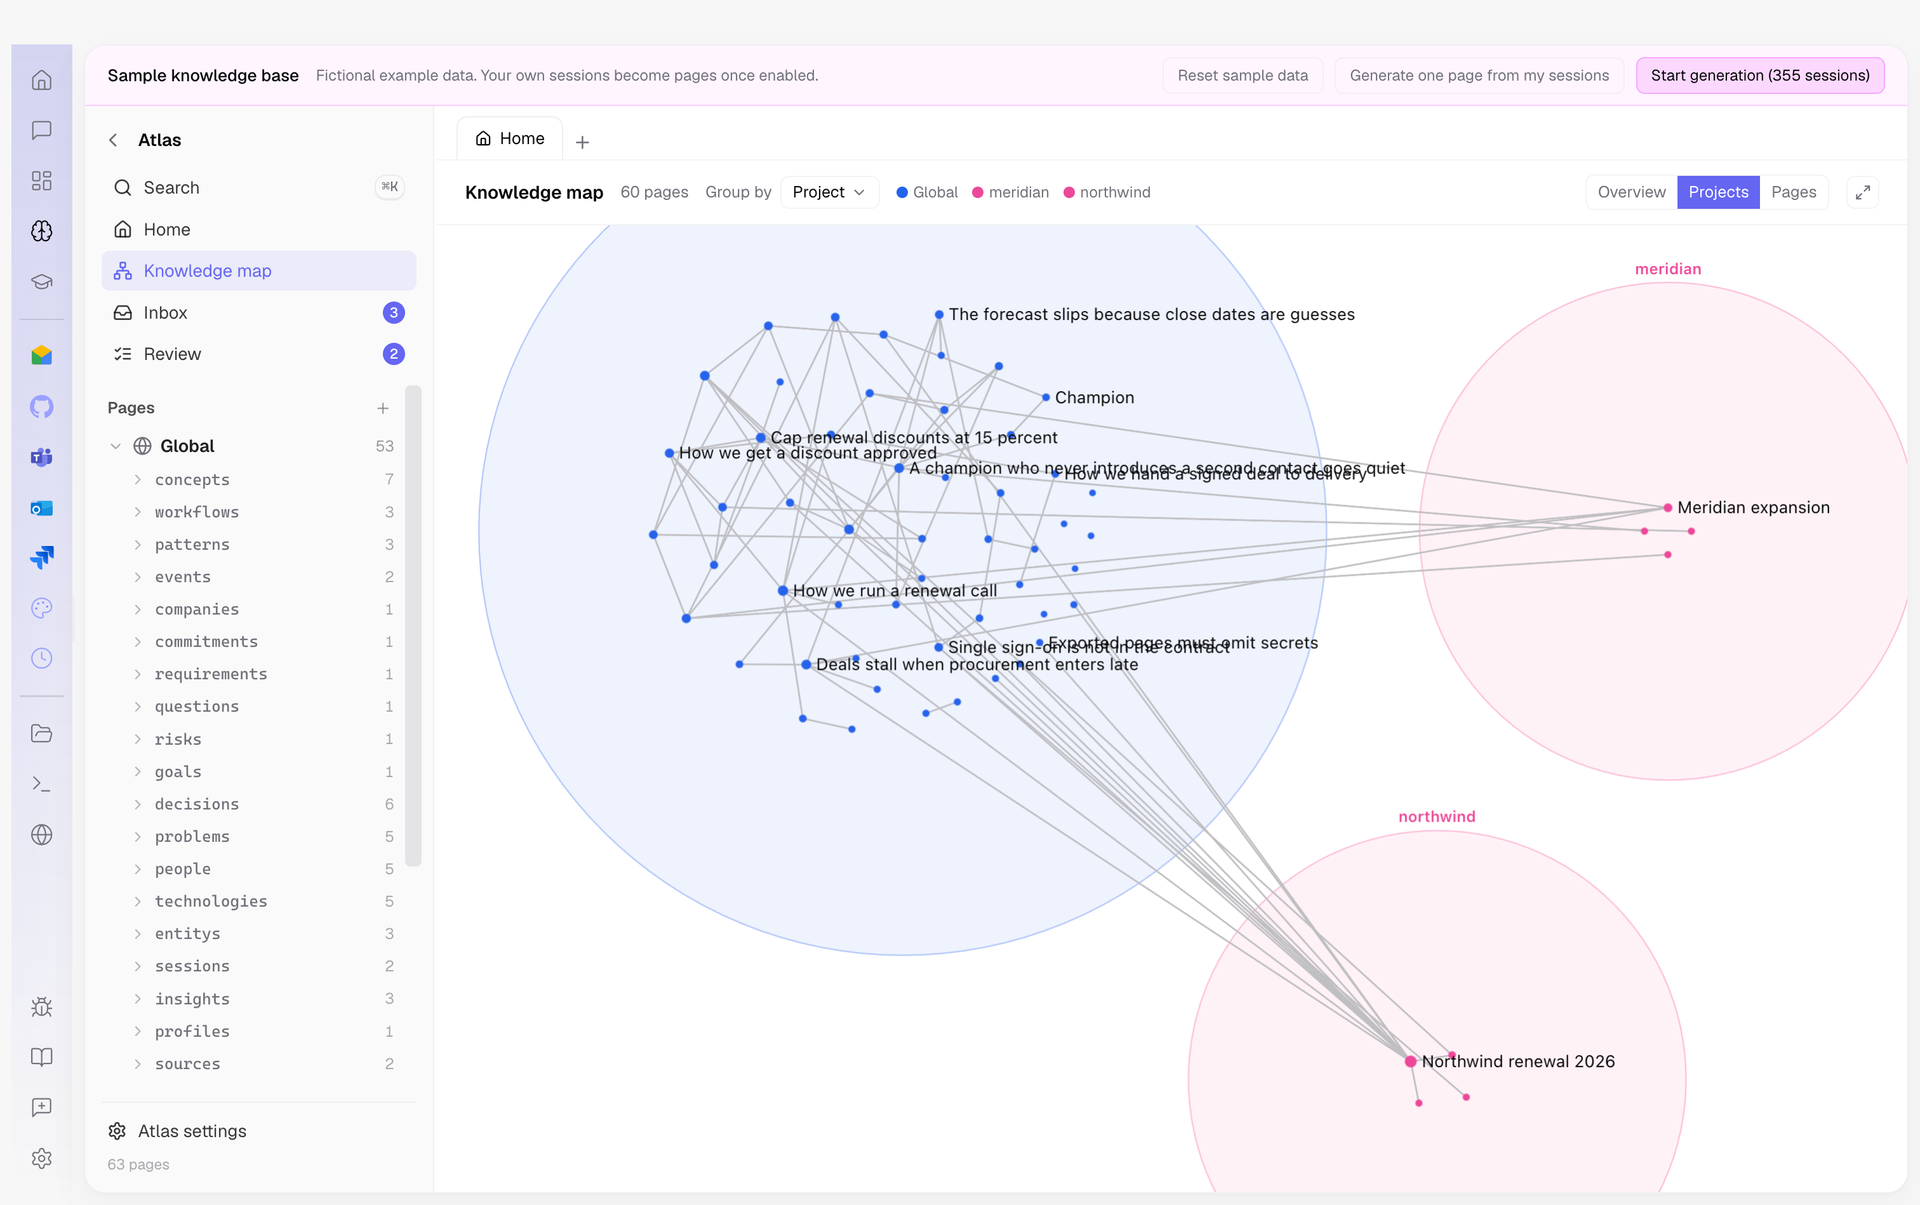Open the graduation cap icon in left rail
1920x1205 pixels.
pos(41,282)
